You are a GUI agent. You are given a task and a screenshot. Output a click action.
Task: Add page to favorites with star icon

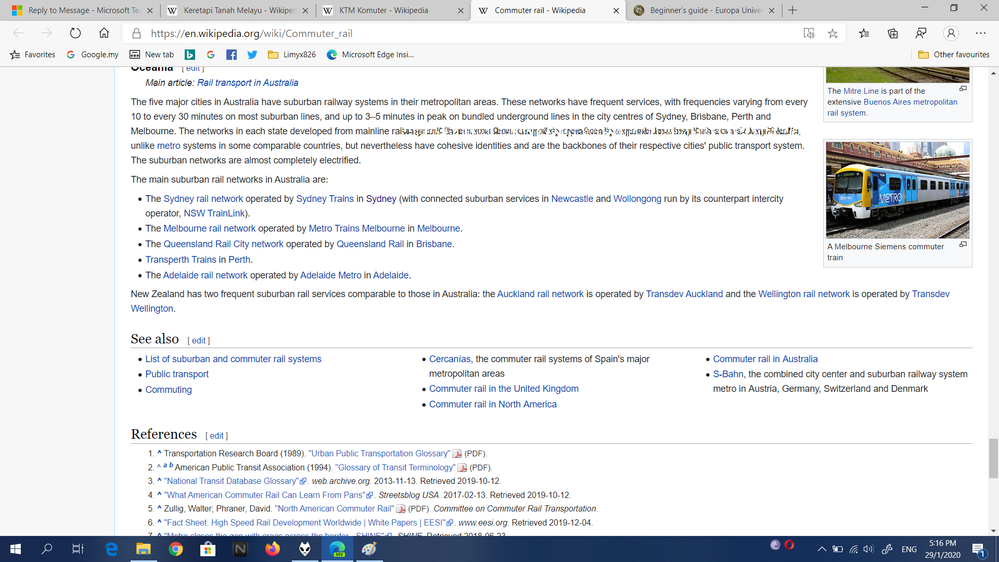833,33
